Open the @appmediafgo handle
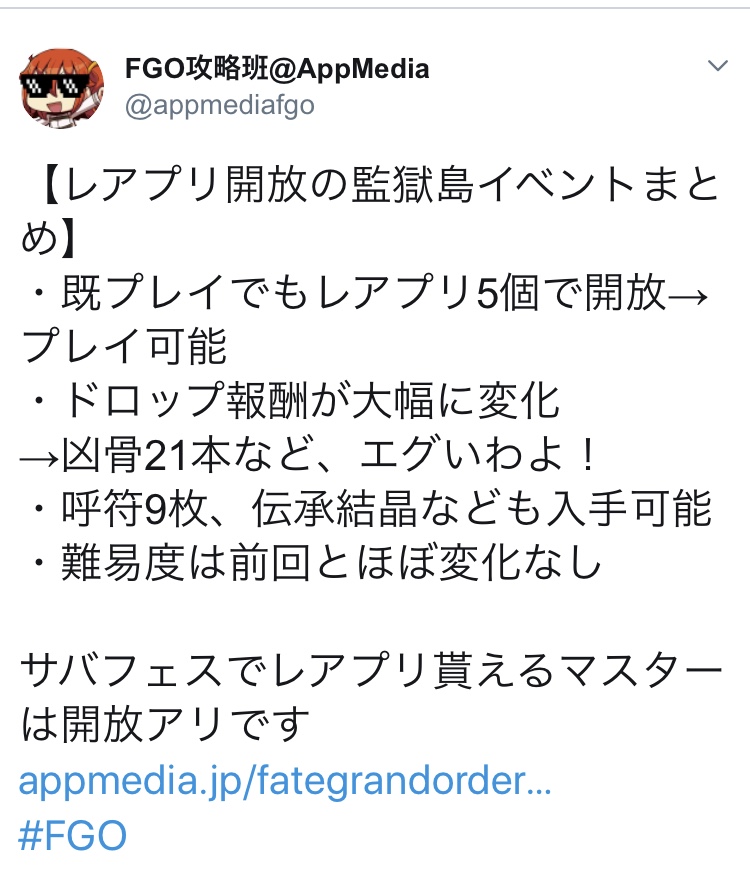The width and height of the screenshot is (750, 893). (x=219, y=105)
